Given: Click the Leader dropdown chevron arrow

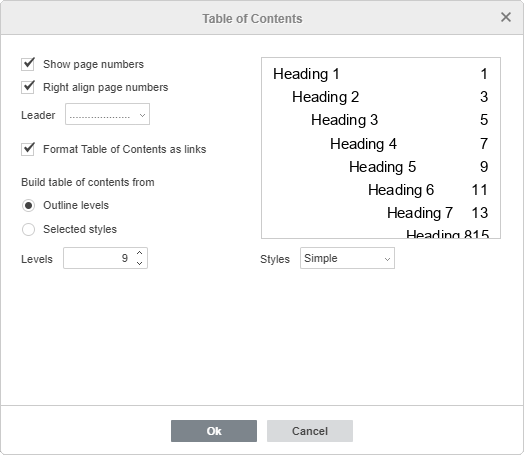Looking at the screenshot, I should pos(142,115).
